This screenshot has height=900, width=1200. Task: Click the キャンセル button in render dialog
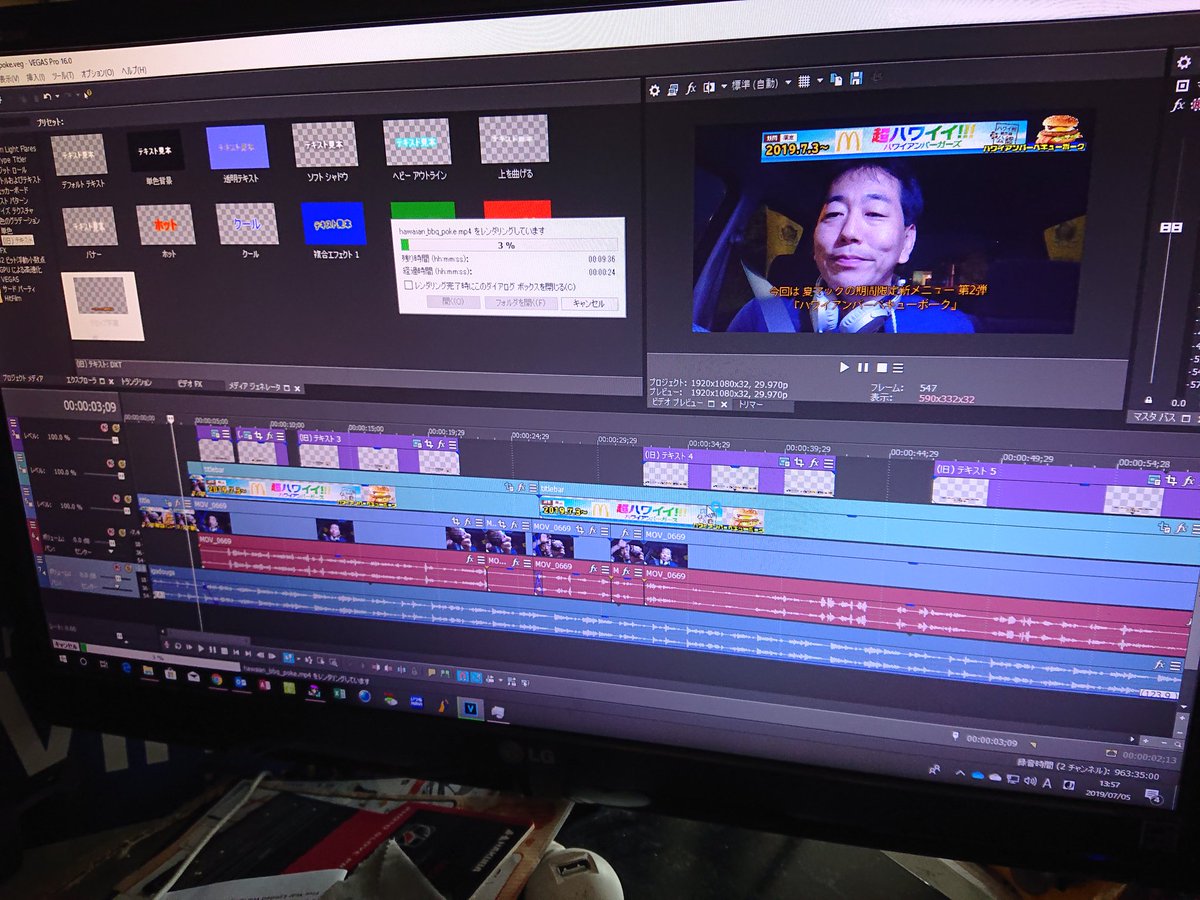tap(589, 303)
